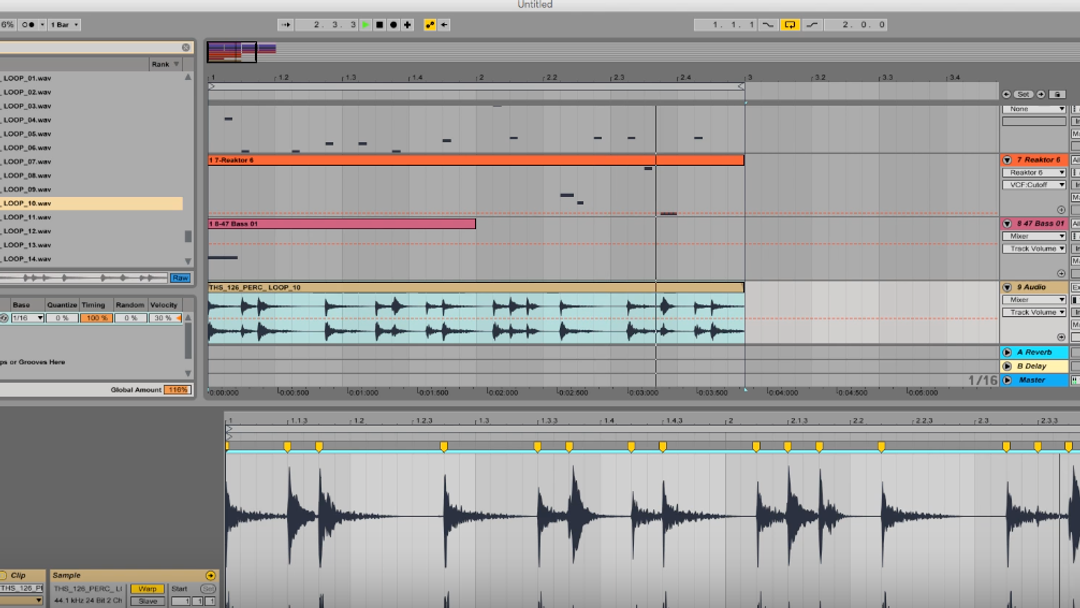Click the Set locator button
1080x608 pixels.
pyautogui.click(x=1023, y=94)
